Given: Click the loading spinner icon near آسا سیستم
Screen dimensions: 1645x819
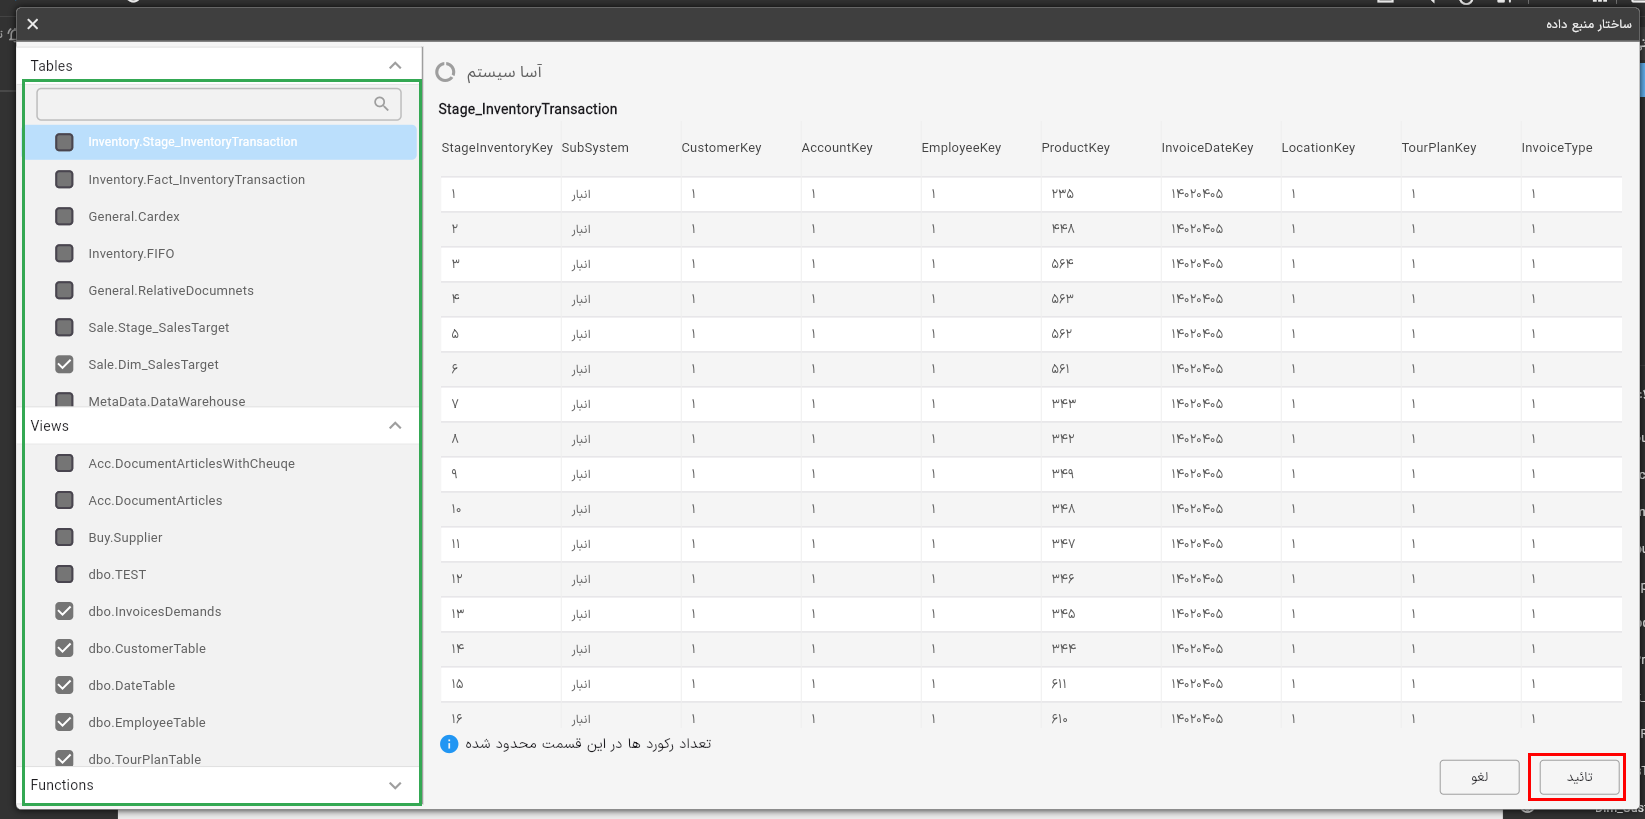Looking at the screenshot, I should point(446,72).
